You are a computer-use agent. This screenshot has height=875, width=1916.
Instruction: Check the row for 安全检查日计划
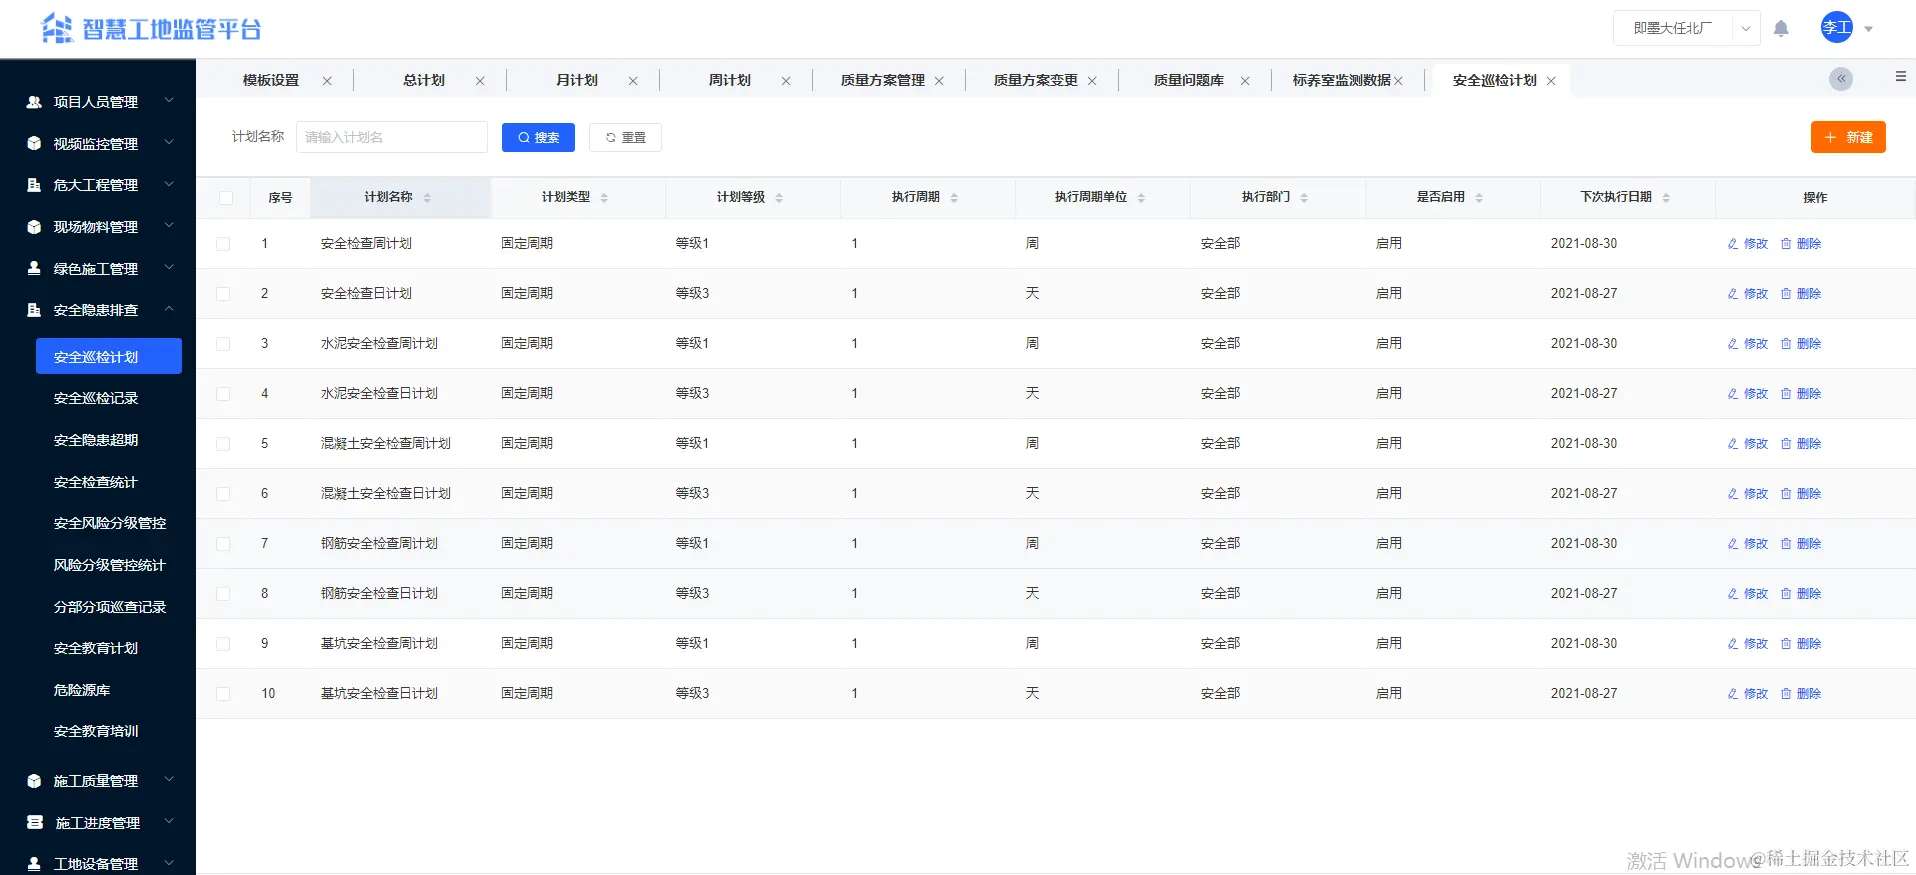(223, 294)
